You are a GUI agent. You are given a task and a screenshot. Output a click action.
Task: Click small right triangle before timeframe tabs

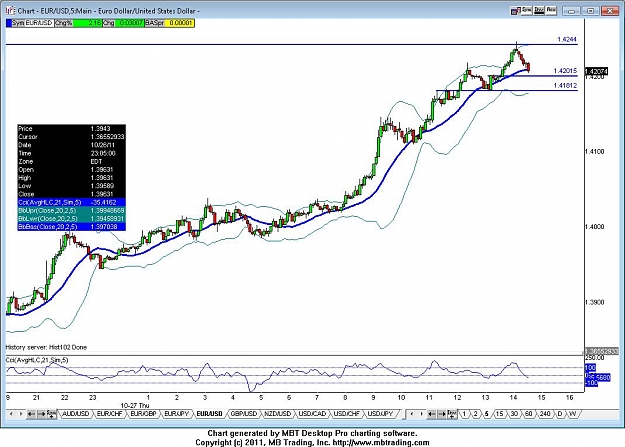422,414
